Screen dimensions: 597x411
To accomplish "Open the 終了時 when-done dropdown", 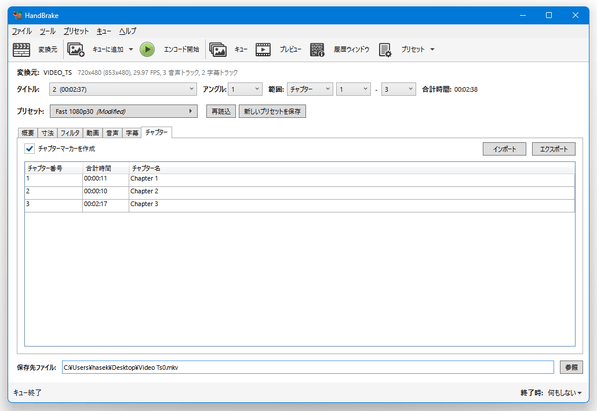I will tap(565, 393).
